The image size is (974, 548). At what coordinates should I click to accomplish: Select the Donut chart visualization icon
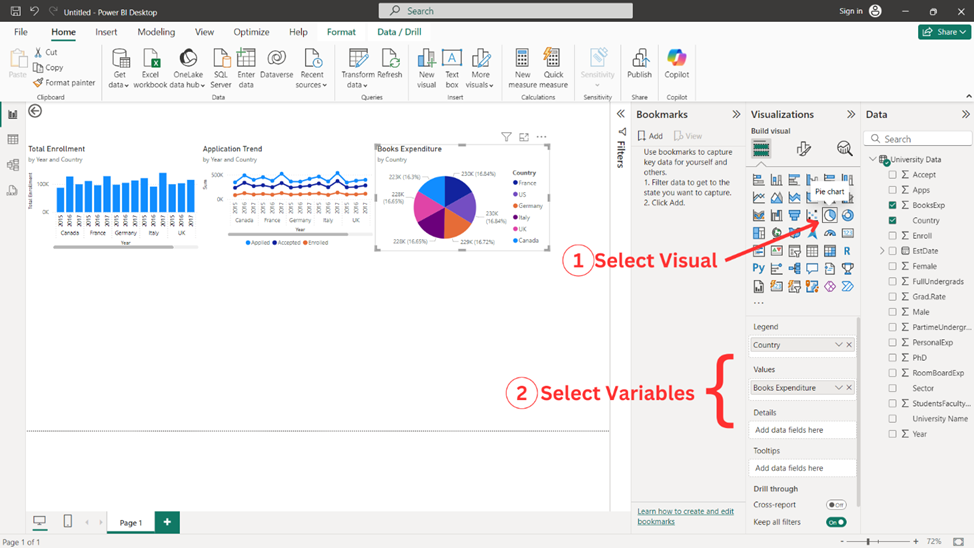point(847,216)
